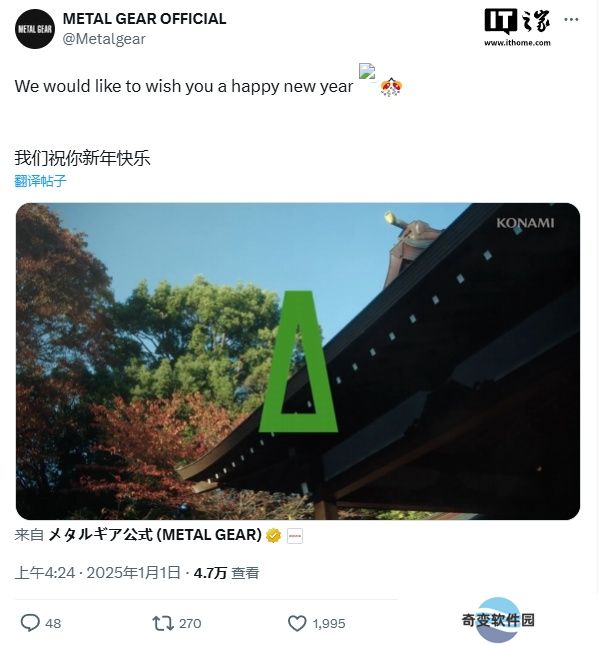Click the retweet arrows icon
Viewport: 598px width, 645px height.
(164, 623)
